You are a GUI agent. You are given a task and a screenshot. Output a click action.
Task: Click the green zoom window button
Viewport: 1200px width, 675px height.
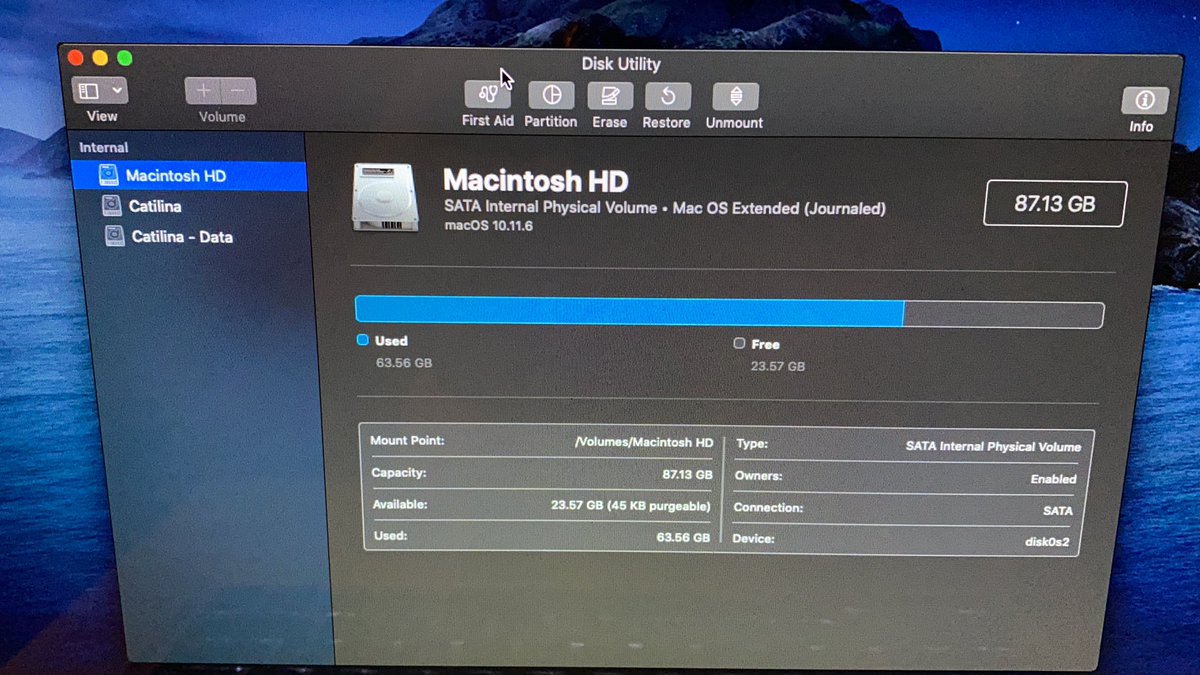(125, 58)
